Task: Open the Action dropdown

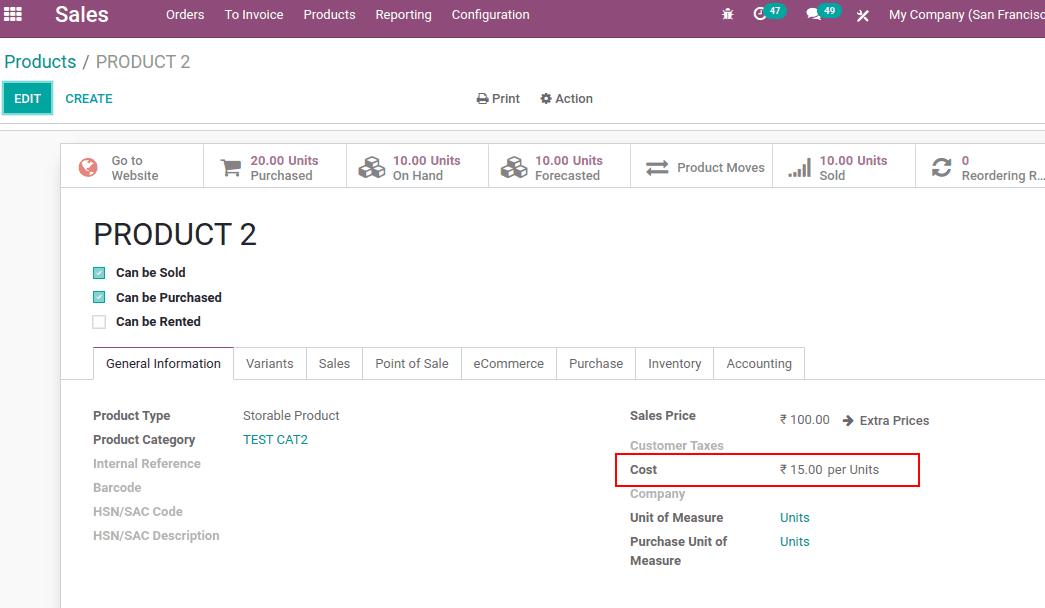Action: pos(566,99)
